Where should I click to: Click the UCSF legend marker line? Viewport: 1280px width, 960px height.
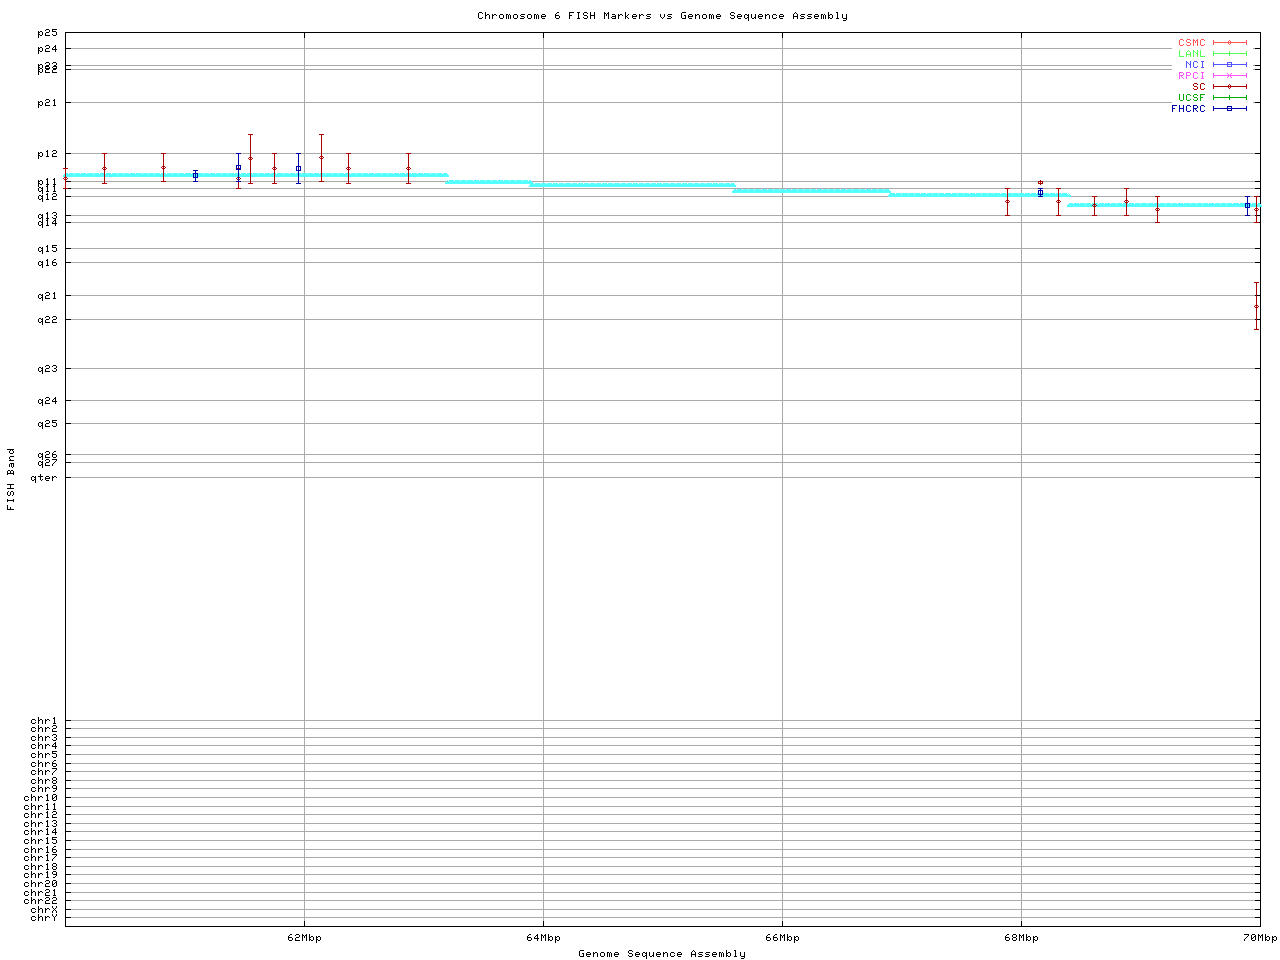[1229, 98]
